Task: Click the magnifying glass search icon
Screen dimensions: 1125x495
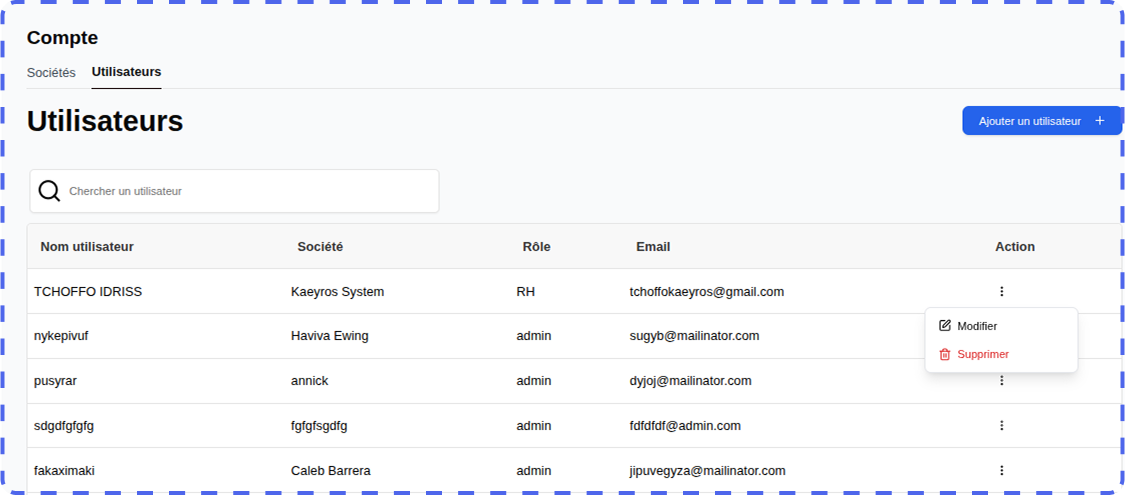Action: [49, 191]
